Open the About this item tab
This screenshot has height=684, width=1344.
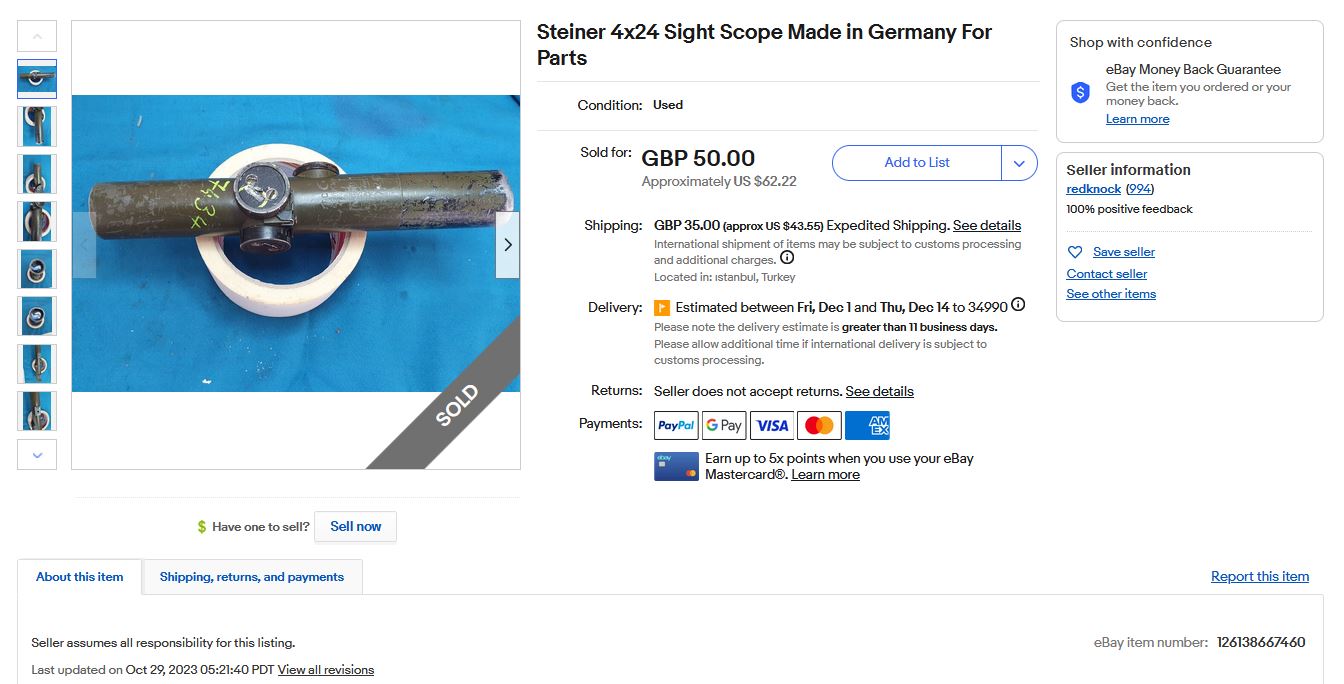tap(80, 577)
